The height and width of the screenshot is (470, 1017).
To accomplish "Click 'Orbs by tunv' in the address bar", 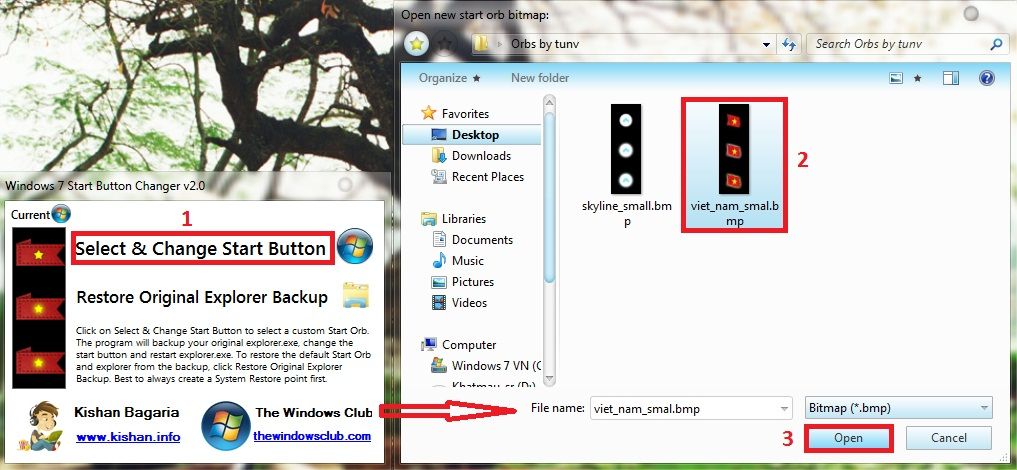I will pyautogui.click(x=545, y=44).
